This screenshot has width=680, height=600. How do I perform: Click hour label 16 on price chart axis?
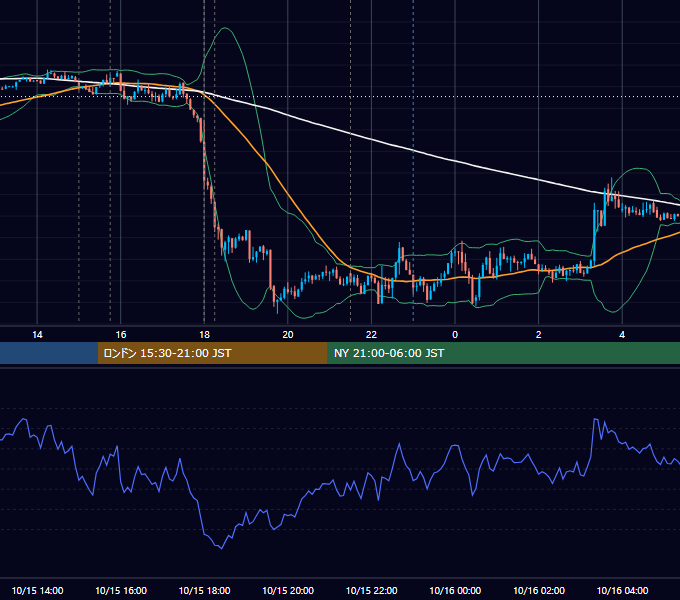pyautogui.click(x=121, y=334)
